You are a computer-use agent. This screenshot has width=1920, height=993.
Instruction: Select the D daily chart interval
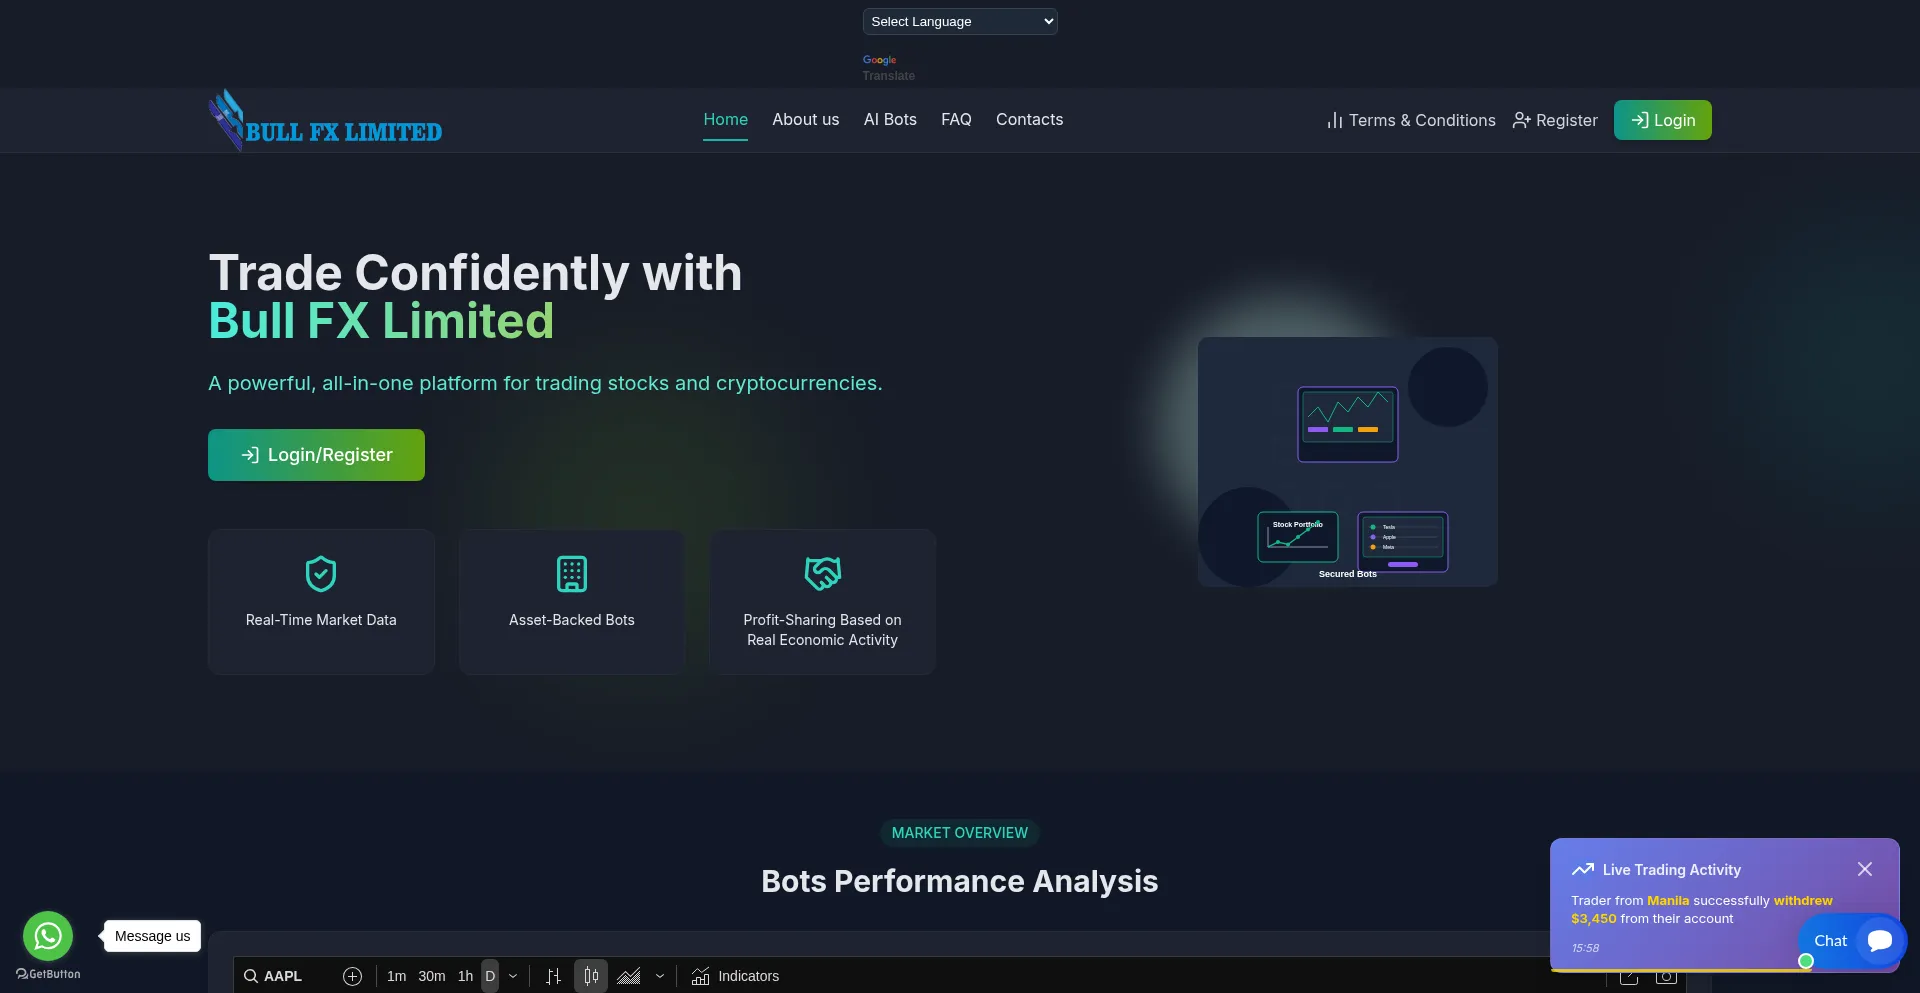[x=490, y=976]
